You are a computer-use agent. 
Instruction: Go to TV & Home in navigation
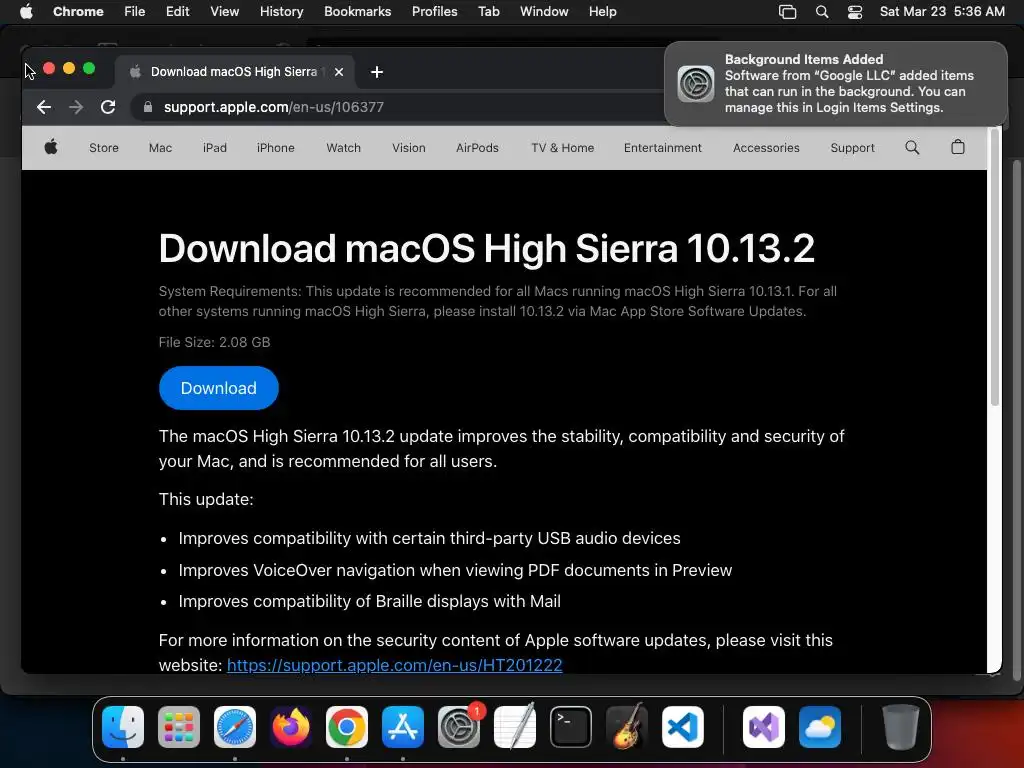pyautogui.click(x=563, y=148)
